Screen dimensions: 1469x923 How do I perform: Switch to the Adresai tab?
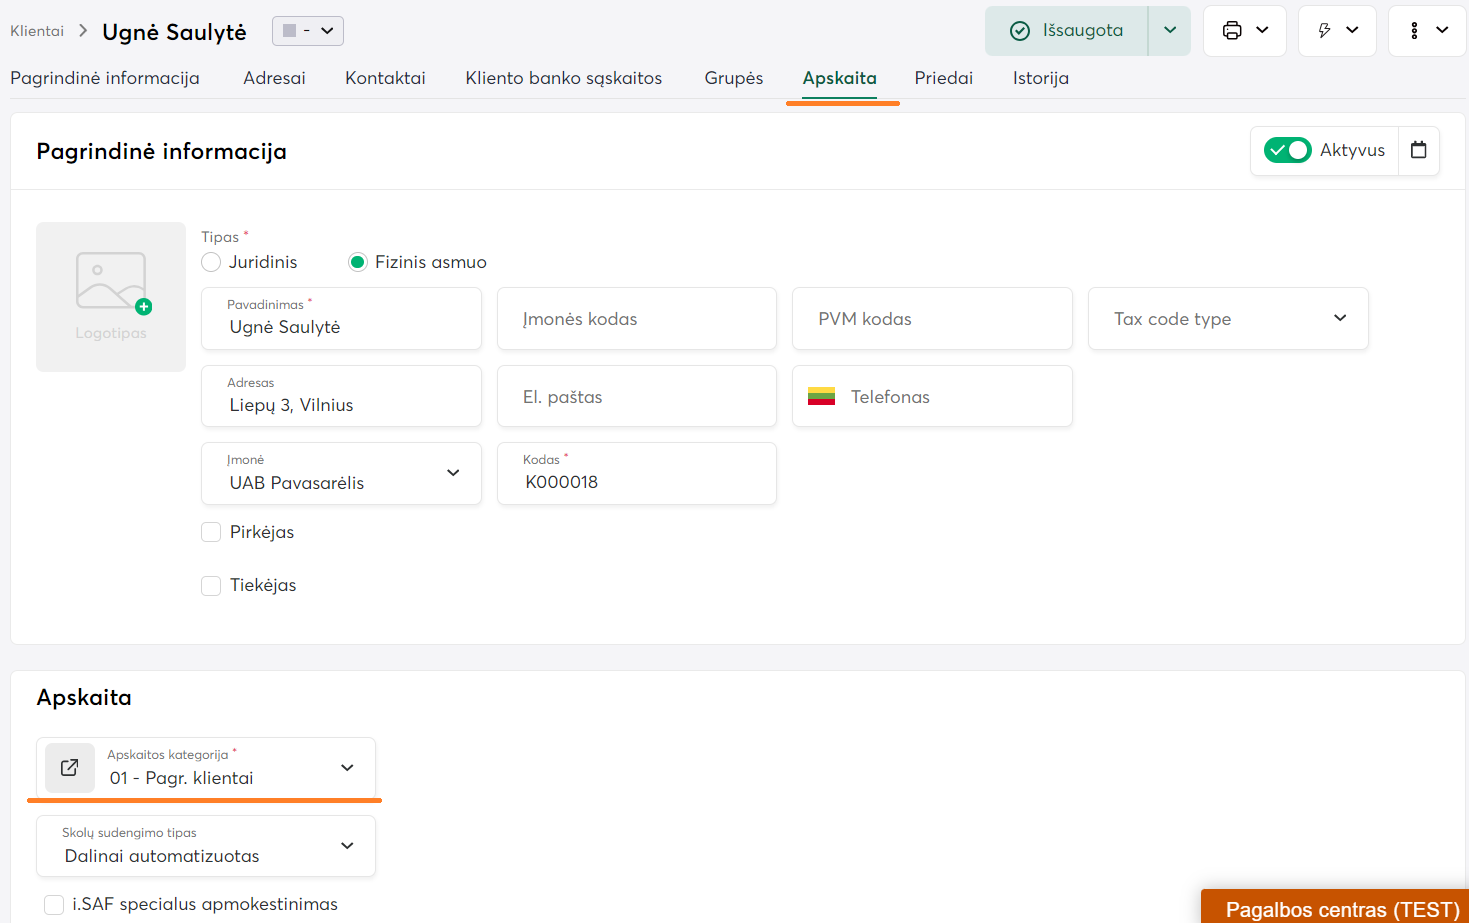274,78
